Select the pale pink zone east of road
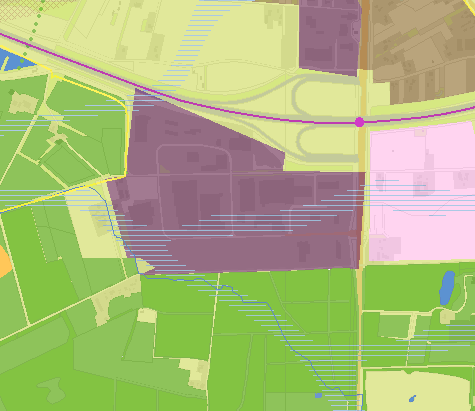 point(422,192)
